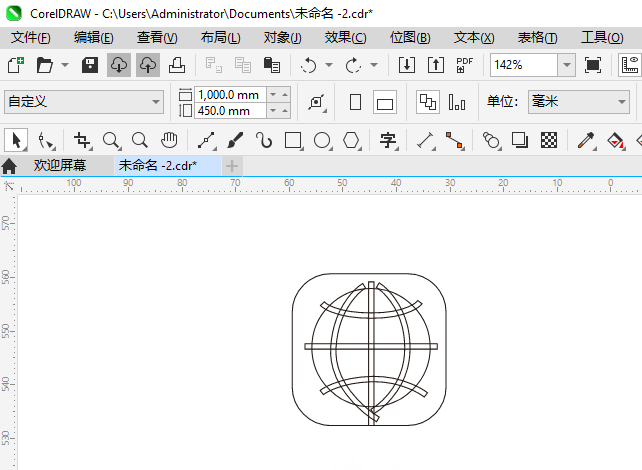The width and height of the screenshot is (642, 470).
Task: Switch page to portrait orientation
Action: [x=355, y=102]
